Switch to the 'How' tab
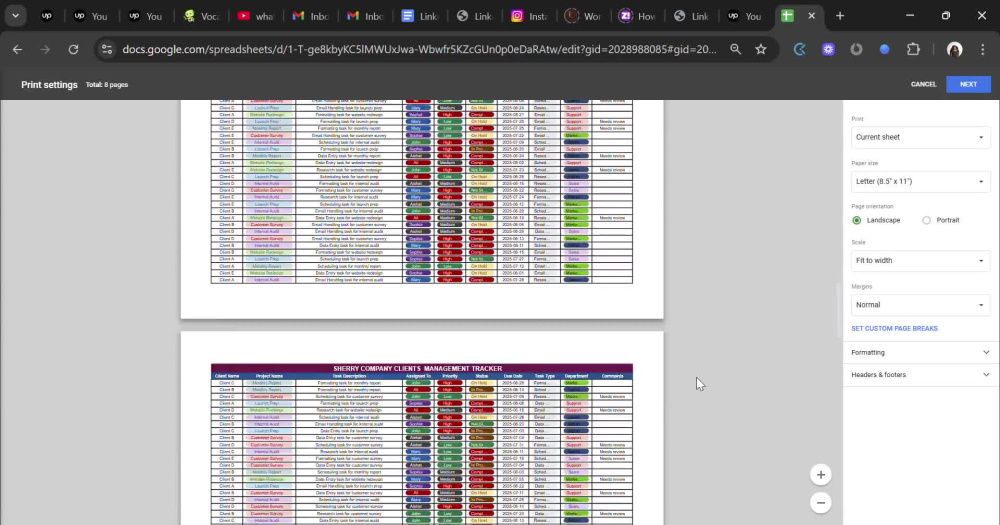The image size is (1000, 525). (x=638, y=16)
